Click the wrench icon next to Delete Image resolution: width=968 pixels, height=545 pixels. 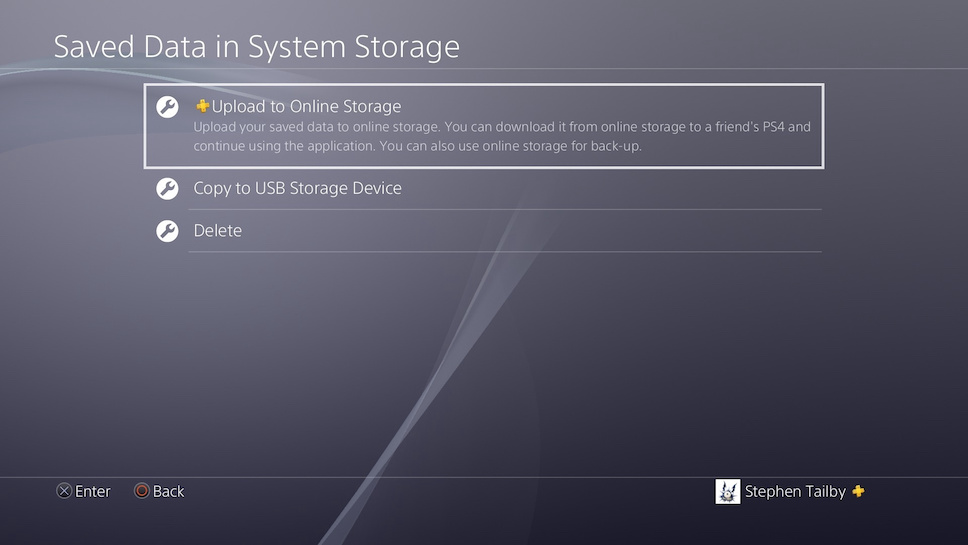click(x=167, y=230)
